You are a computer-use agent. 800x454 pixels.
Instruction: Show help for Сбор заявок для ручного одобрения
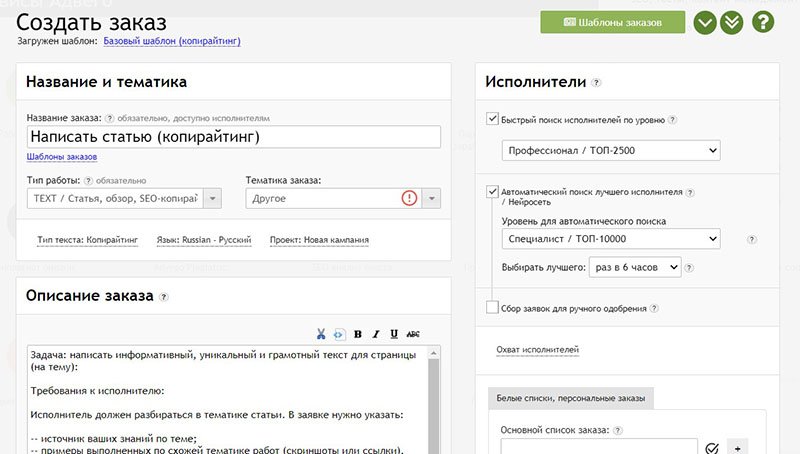[654, 308]
